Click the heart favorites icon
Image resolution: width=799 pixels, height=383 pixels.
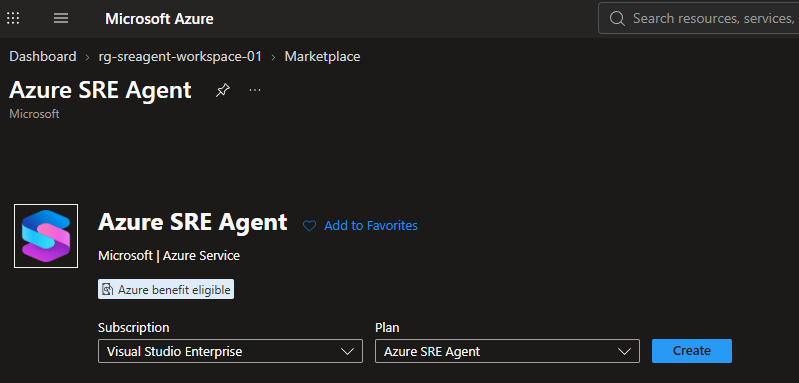tap(309, 226)
